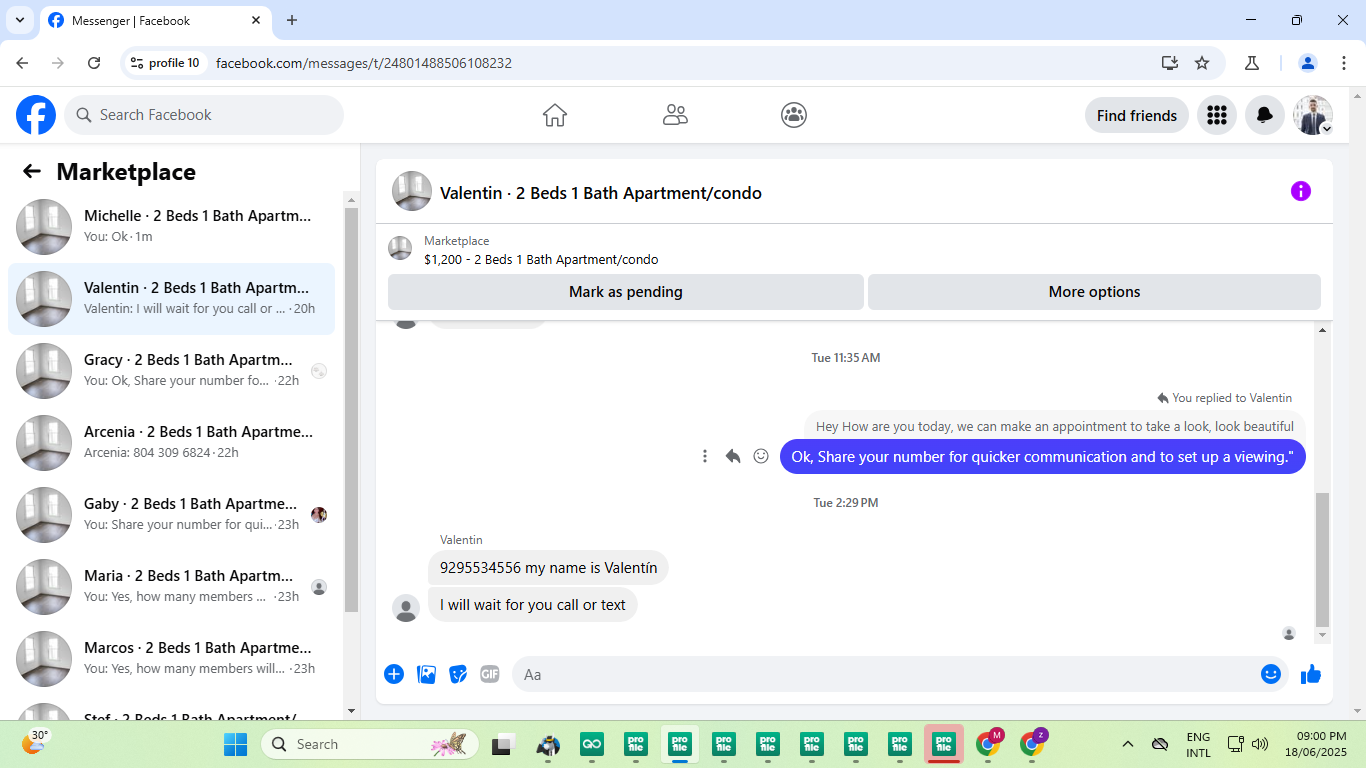Click the message "I will wait for you call or text"
The image size is (1366, 768).
click(533, 604)
